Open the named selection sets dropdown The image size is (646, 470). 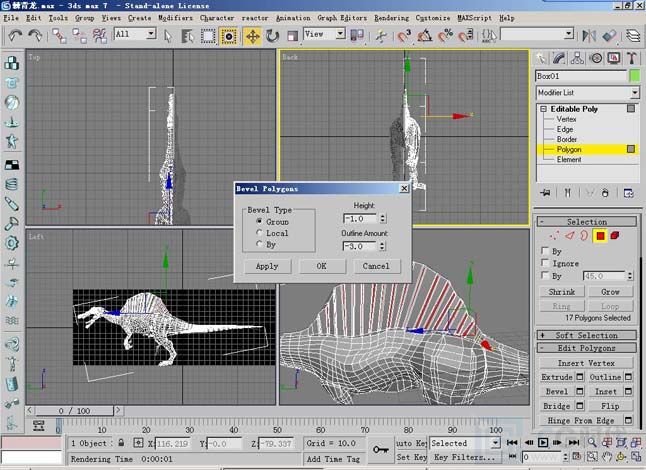pos(569,34)
